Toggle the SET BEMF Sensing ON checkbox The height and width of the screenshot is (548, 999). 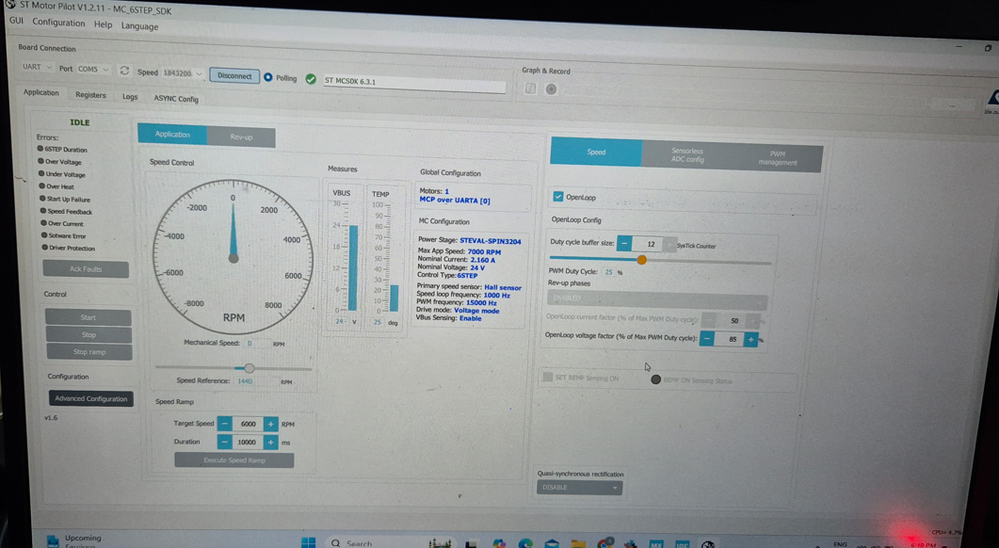[547, 377]
